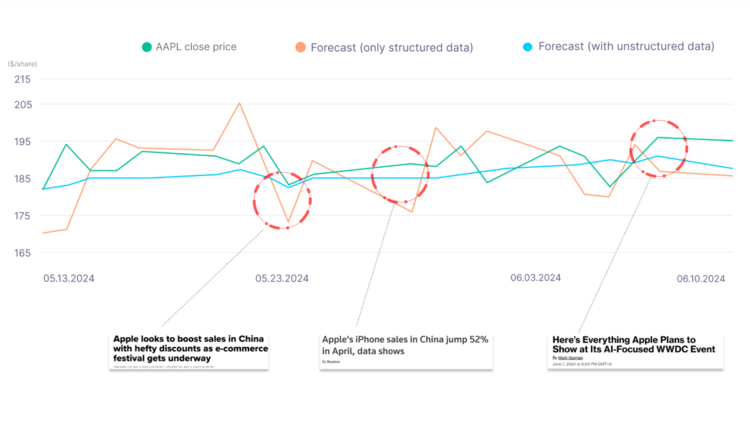This screenshot has height=429, width=750.
Task: Click the blue unstructured-data forecast legend dot
Action: [x=527, y=47]
